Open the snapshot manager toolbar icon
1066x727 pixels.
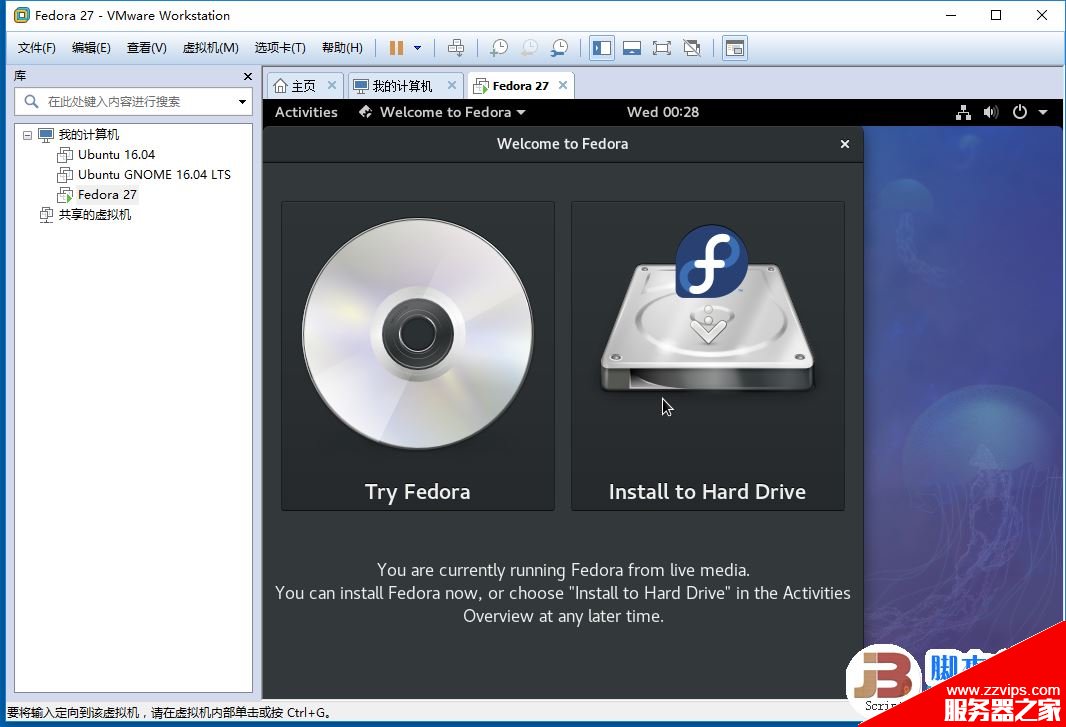[x=559, y=48]
